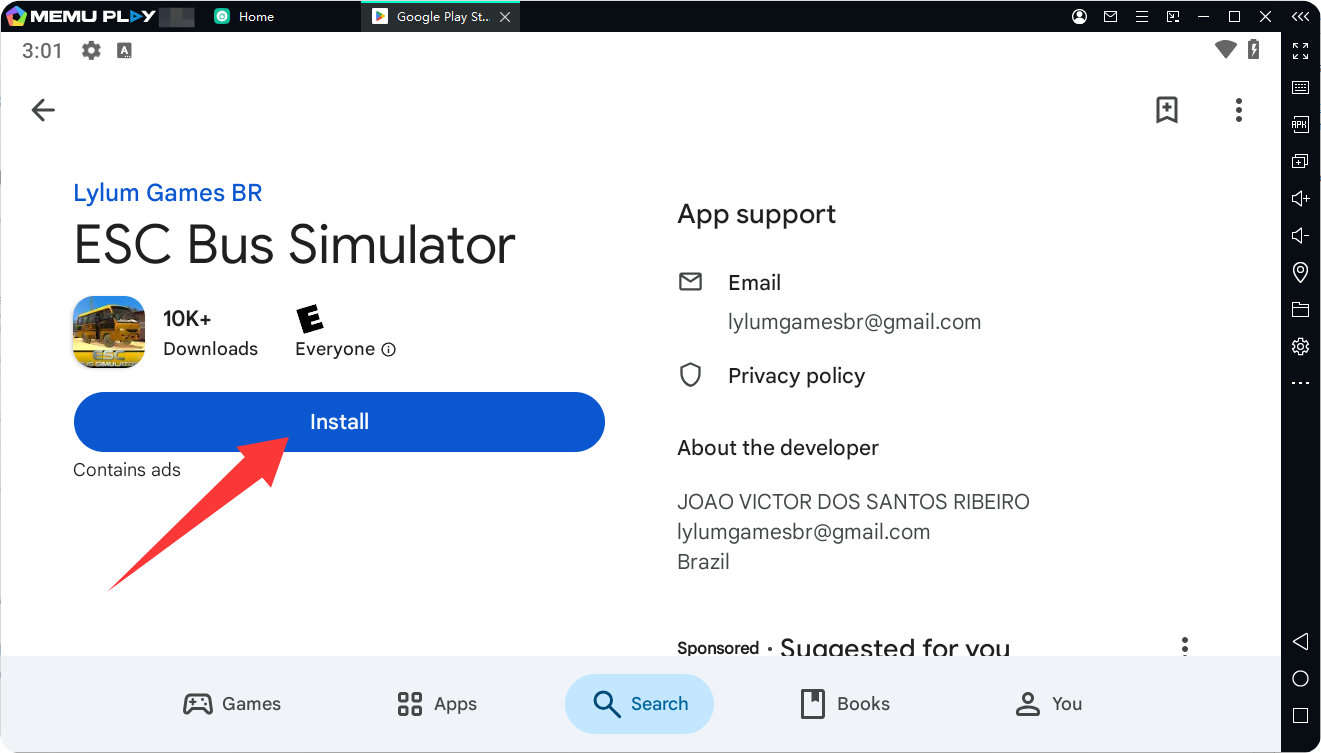Open GPS location settings
Image resolution: width=1321 pixels, height=753 pixels.
coord(1300,272)
